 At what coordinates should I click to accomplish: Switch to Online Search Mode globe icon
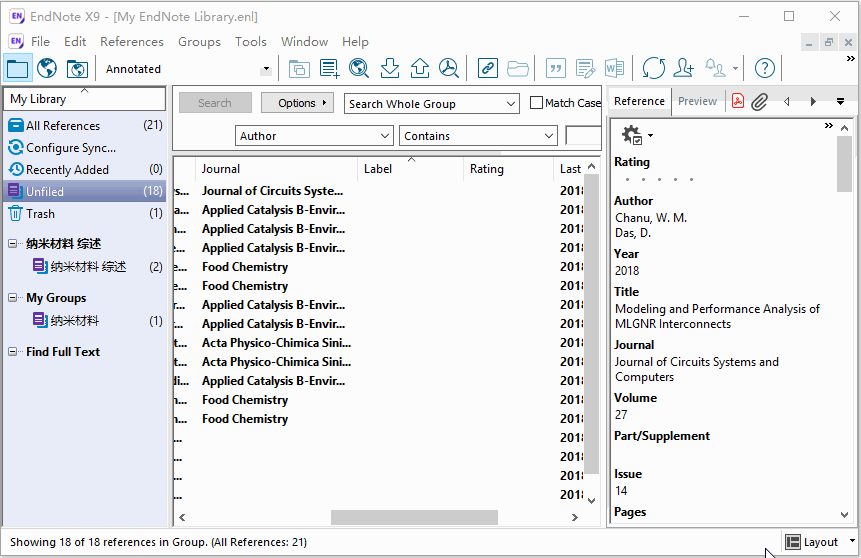[x=47, y=69]
